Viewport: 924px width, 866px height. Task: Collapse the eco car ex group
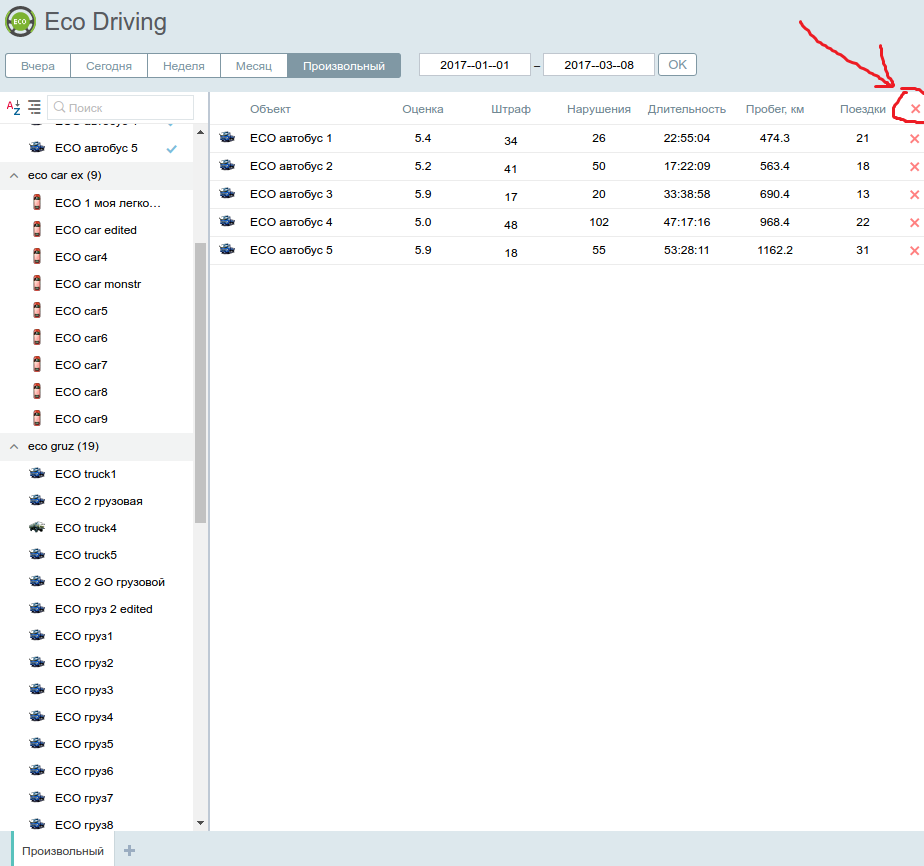click(14, 175)
